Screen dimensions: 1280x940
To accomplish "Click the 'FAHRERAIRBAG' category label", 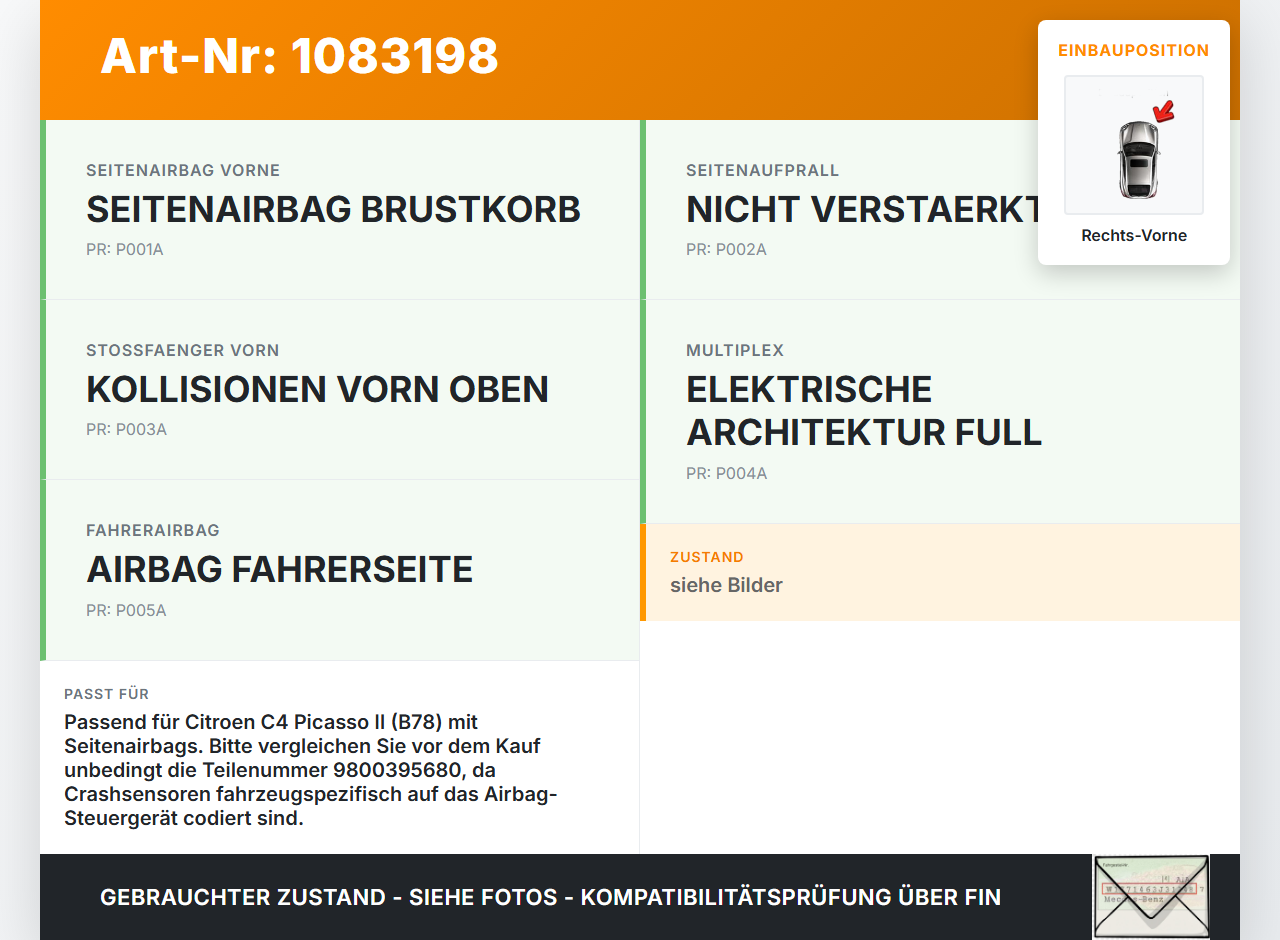I will (x=153, y=531).
